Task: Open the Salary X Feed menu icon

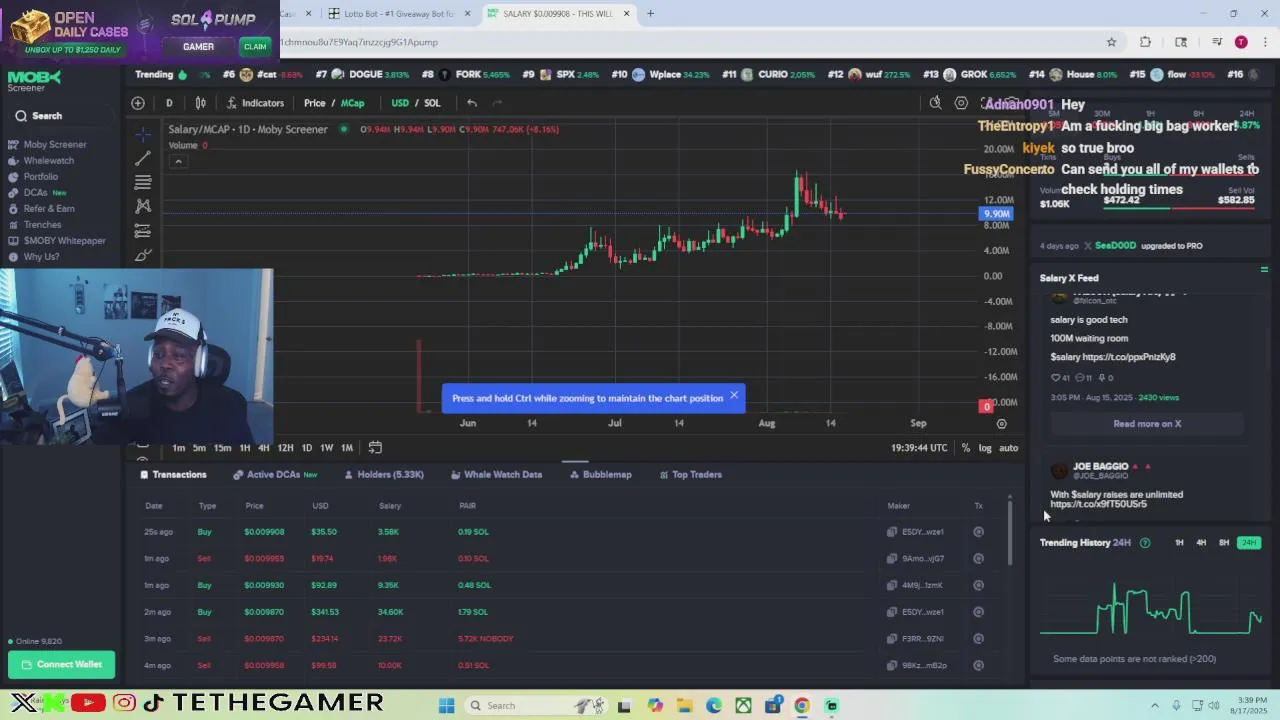Action: pyautogui.click(x=1264, y=270)
